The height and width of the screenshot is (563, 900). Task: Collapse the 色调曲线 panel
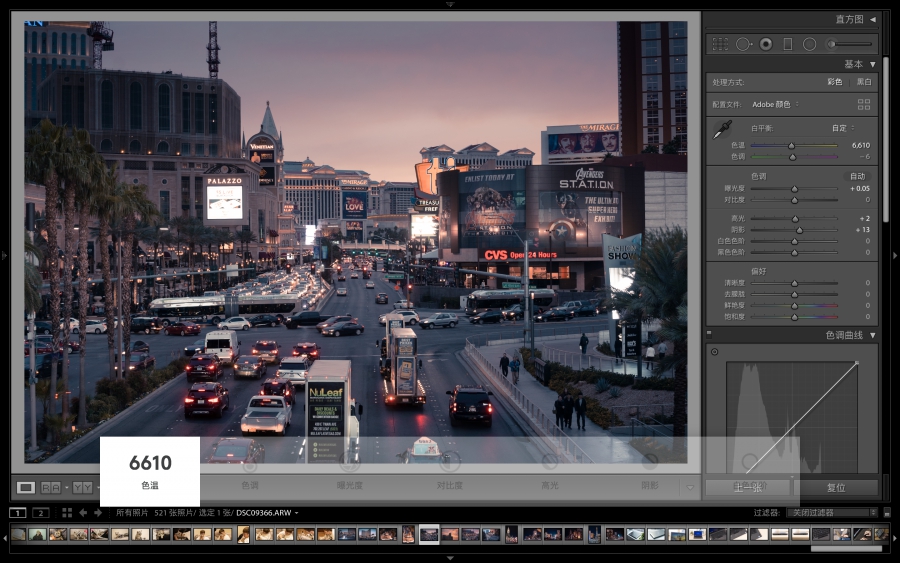tap(873, 335)
